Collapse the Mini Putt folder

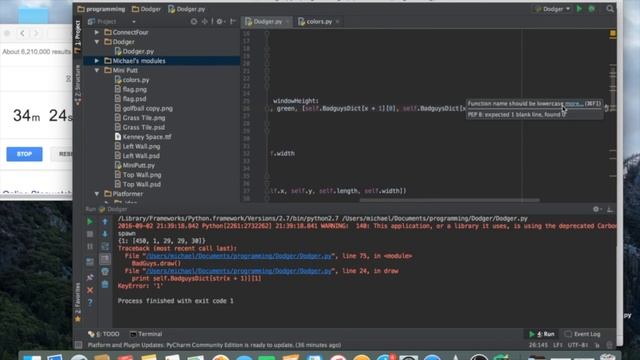(97, 70)
